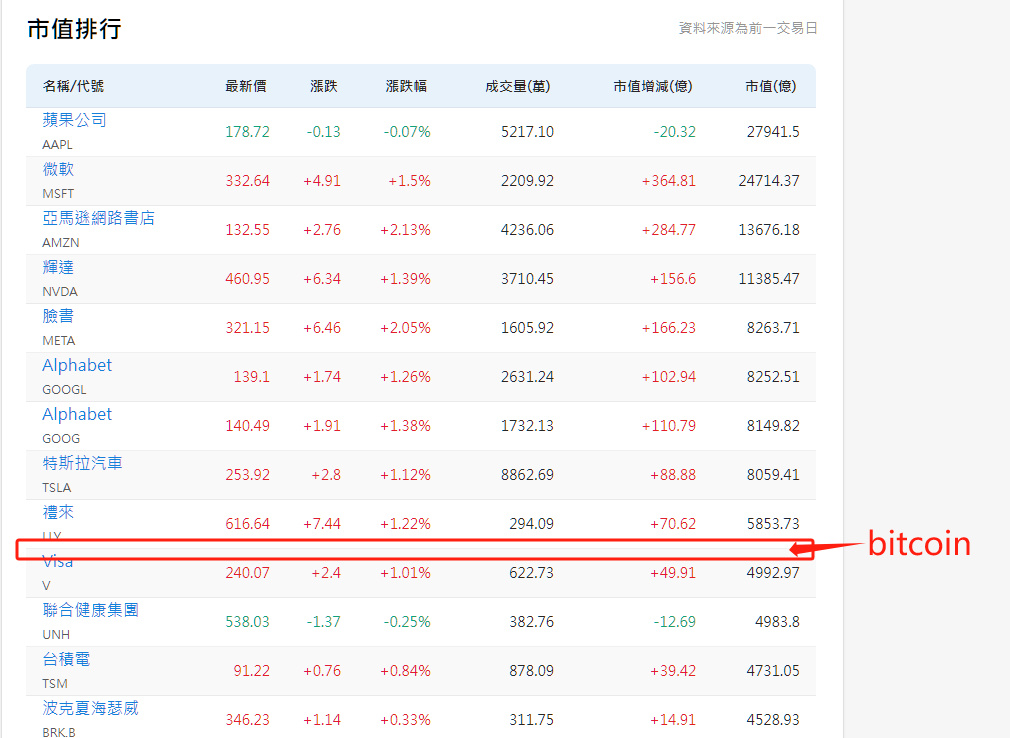Viewport: 1010px width, 738px height.
Task: Select the UNH ticker text
Action: pos(56,634)
